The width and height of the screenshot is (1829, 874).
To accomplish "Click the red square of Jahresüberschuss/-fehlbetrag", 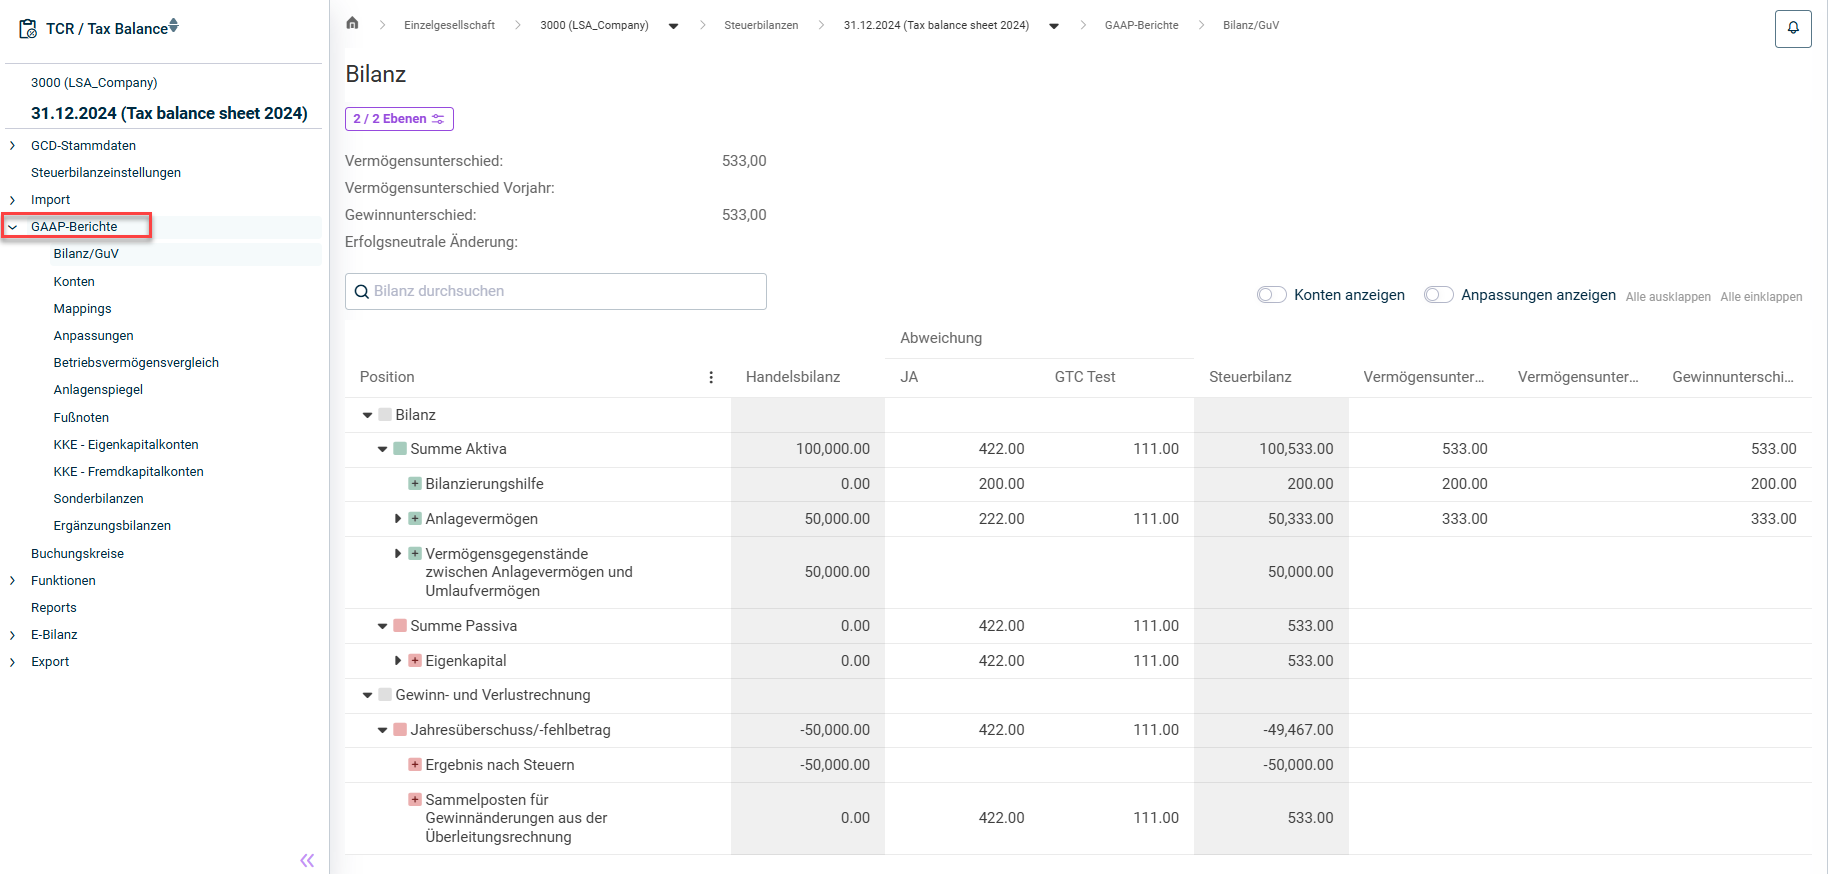I will tap(400, 730).
